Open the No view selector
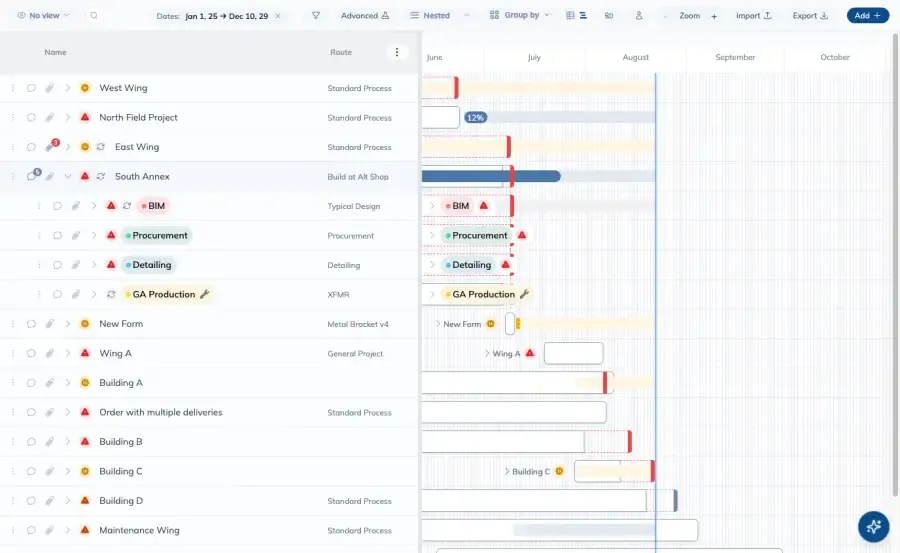The image size is (900, 553). click(44, 16)
